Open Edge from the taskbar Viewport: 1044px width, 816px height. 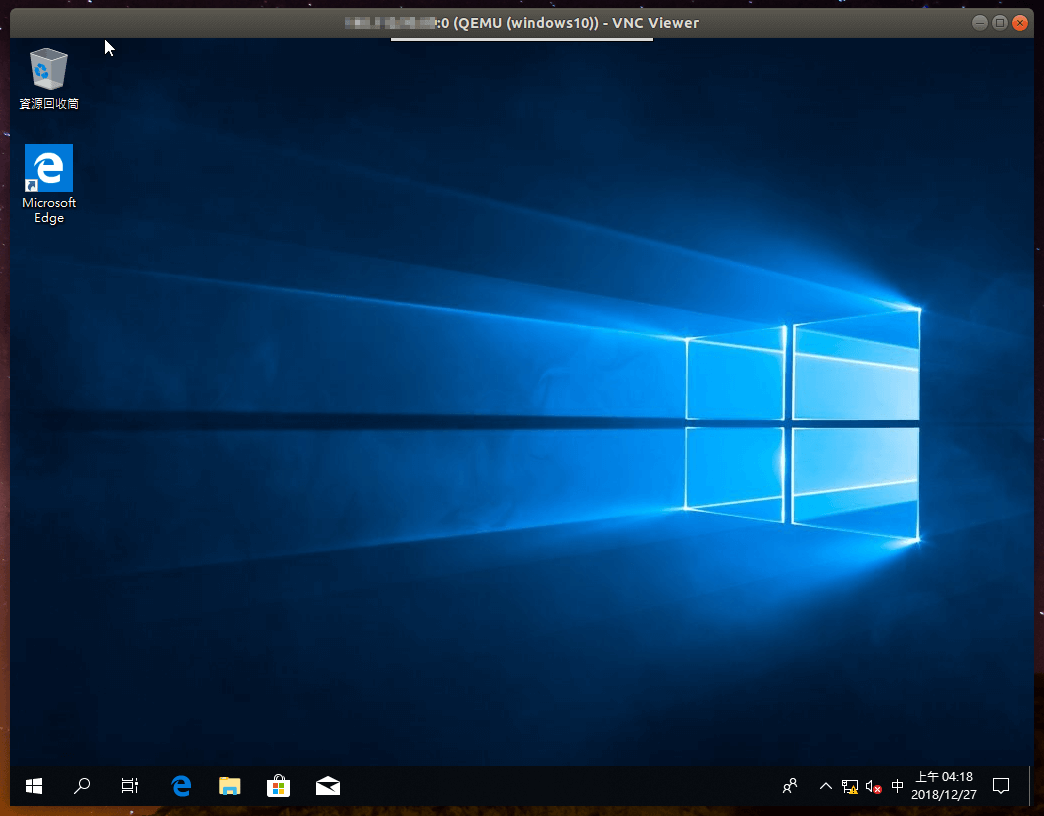pos(181,786)
